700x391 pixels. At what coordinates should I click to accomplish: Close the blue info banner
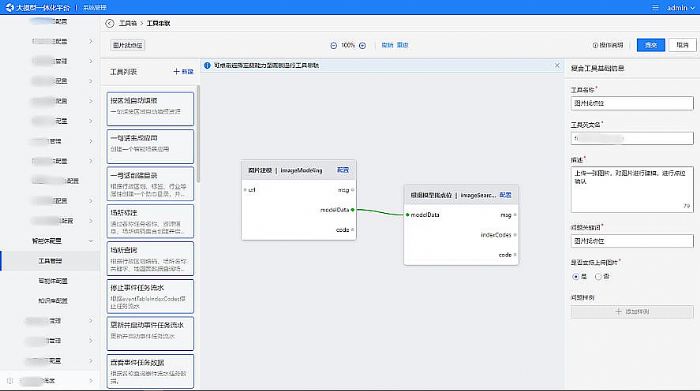click(557, 65)
